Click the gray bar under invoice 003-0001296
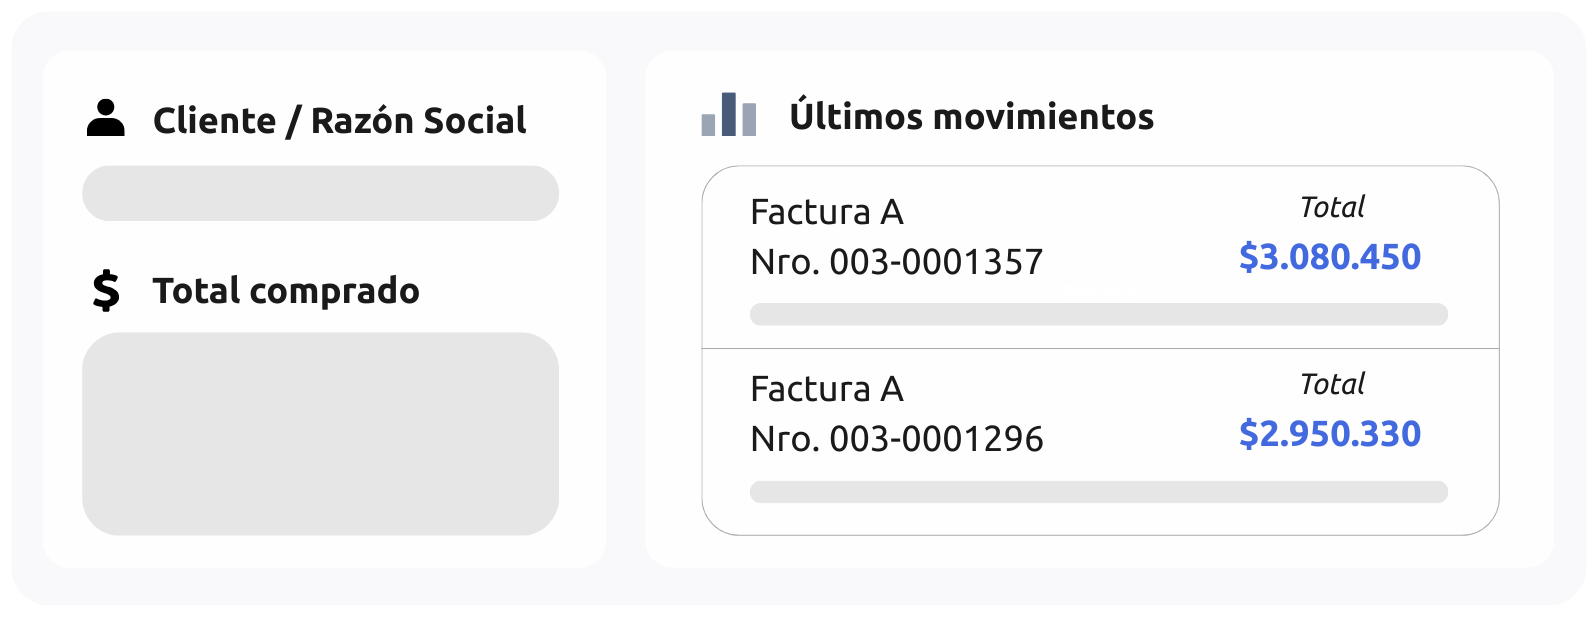 1098,491
